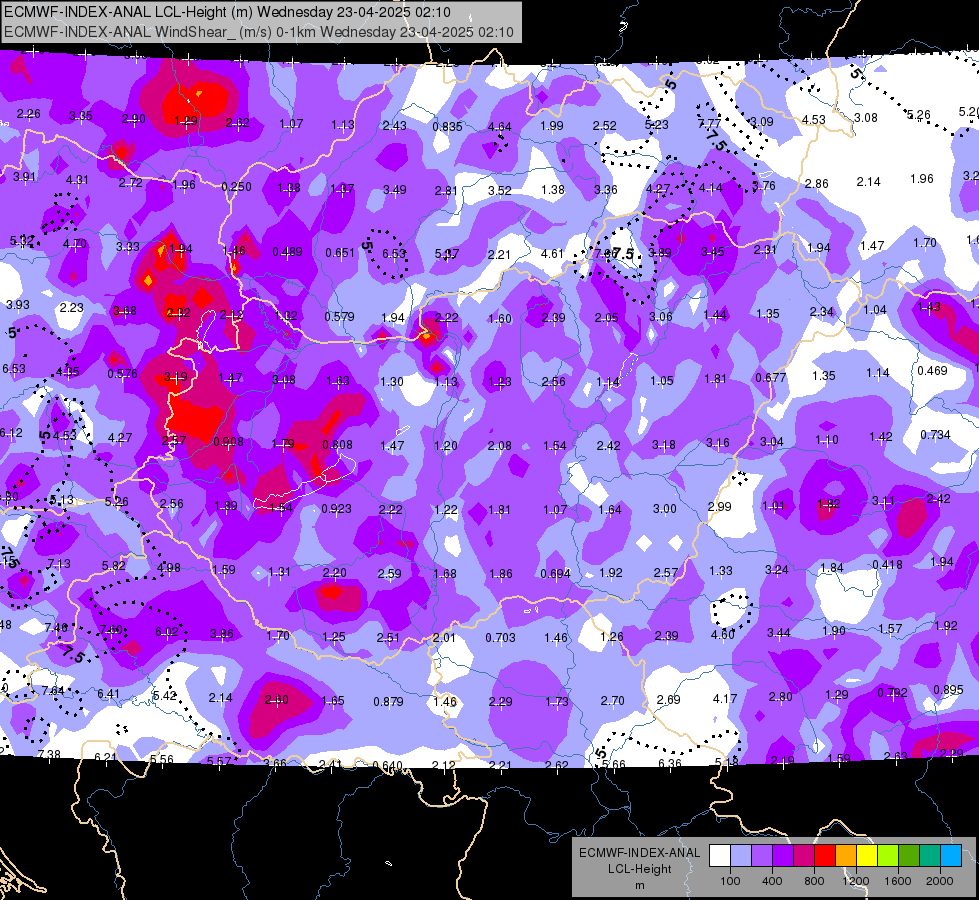Click the wind shear value 0.694

pyautogui.click(x=556, y=574)
